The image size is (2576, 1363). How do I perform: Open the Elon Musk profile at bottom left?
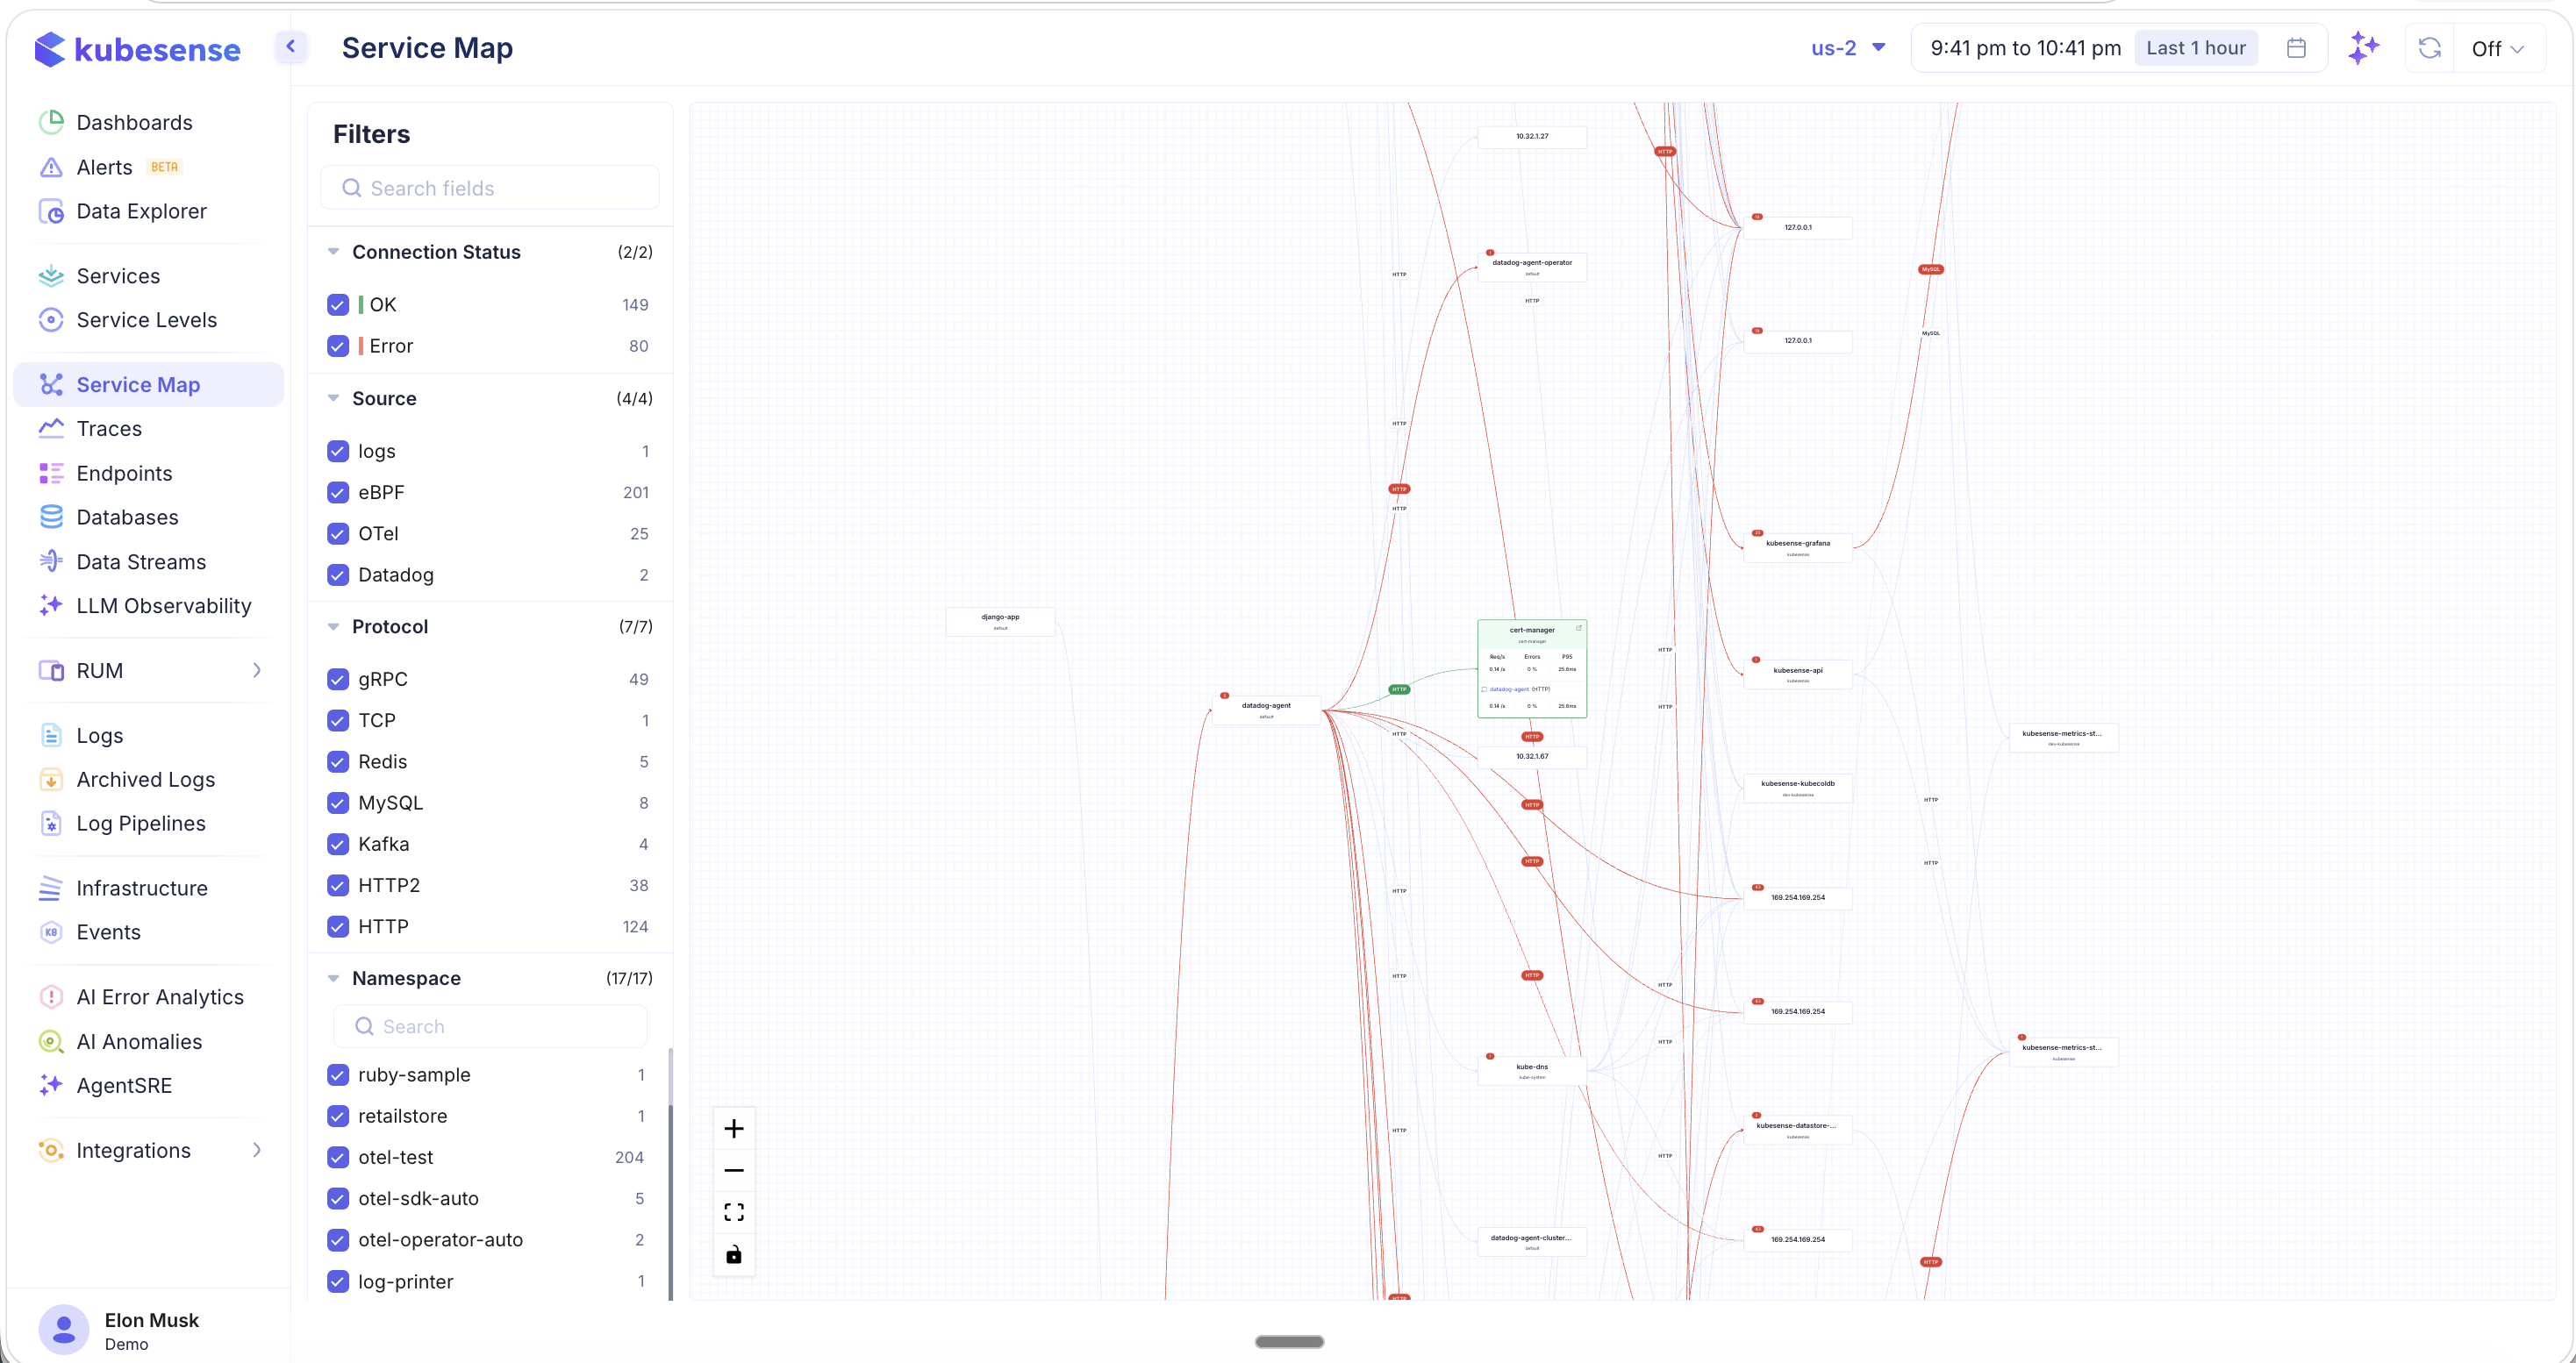[x=130, y=1330]
